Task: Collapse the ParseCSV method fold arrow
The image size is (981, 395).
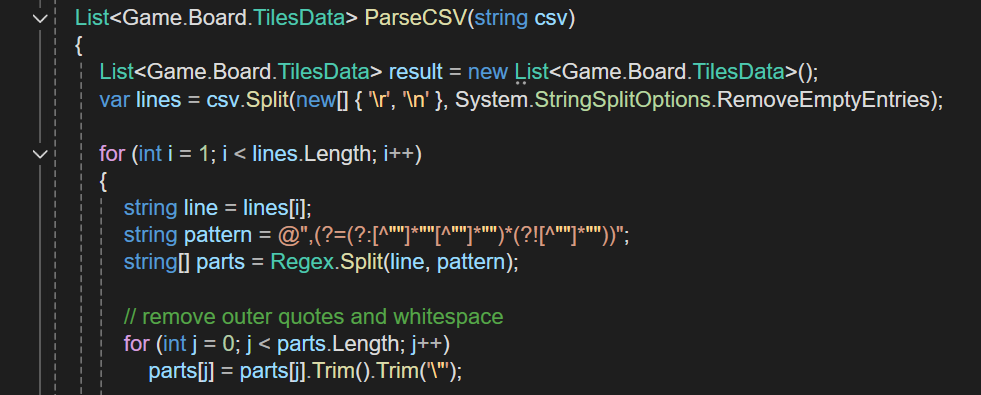Action: (x=40, y=19)
